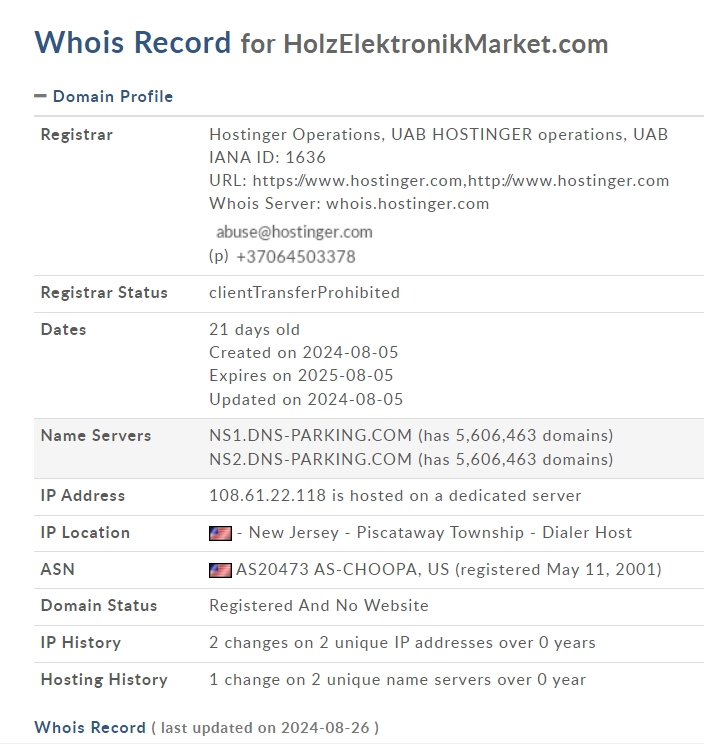Click the Registered And No Website value
The height and width of the screenshot is (744, 704).
(x=319, y=606)
